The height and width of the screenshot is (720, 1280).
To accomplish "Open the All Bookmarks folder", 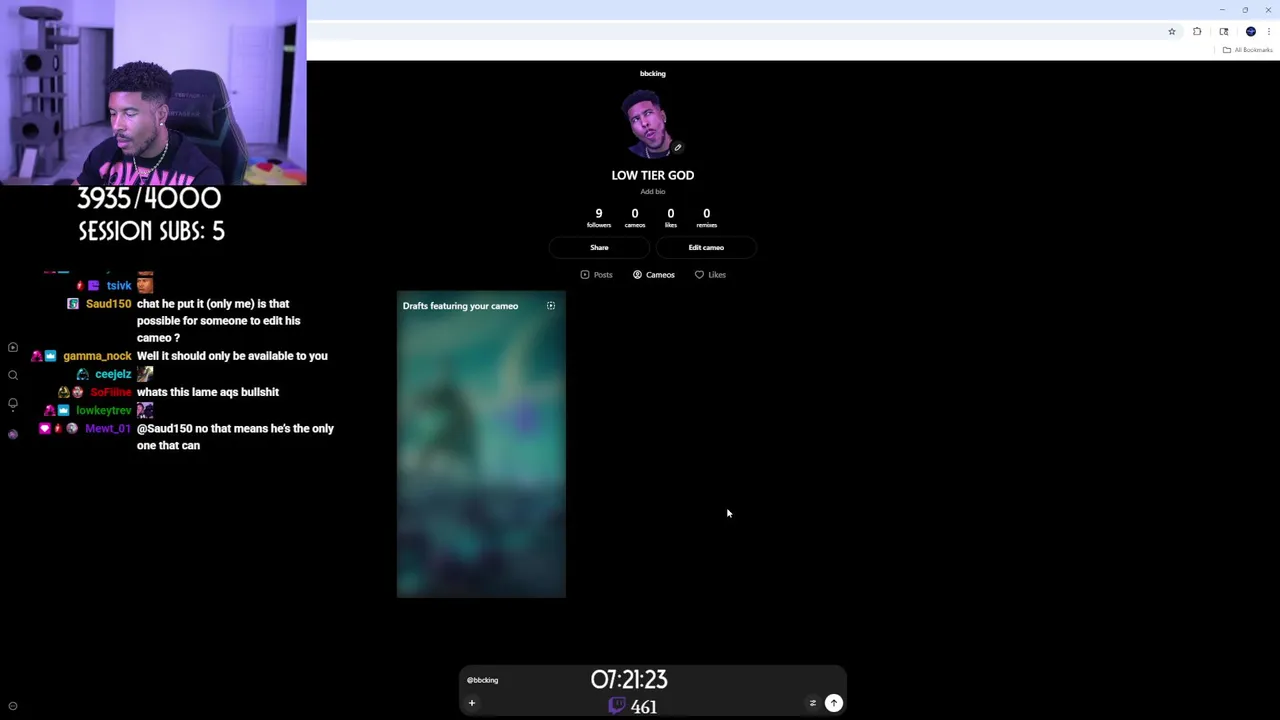I will [x=1248, y=50].
